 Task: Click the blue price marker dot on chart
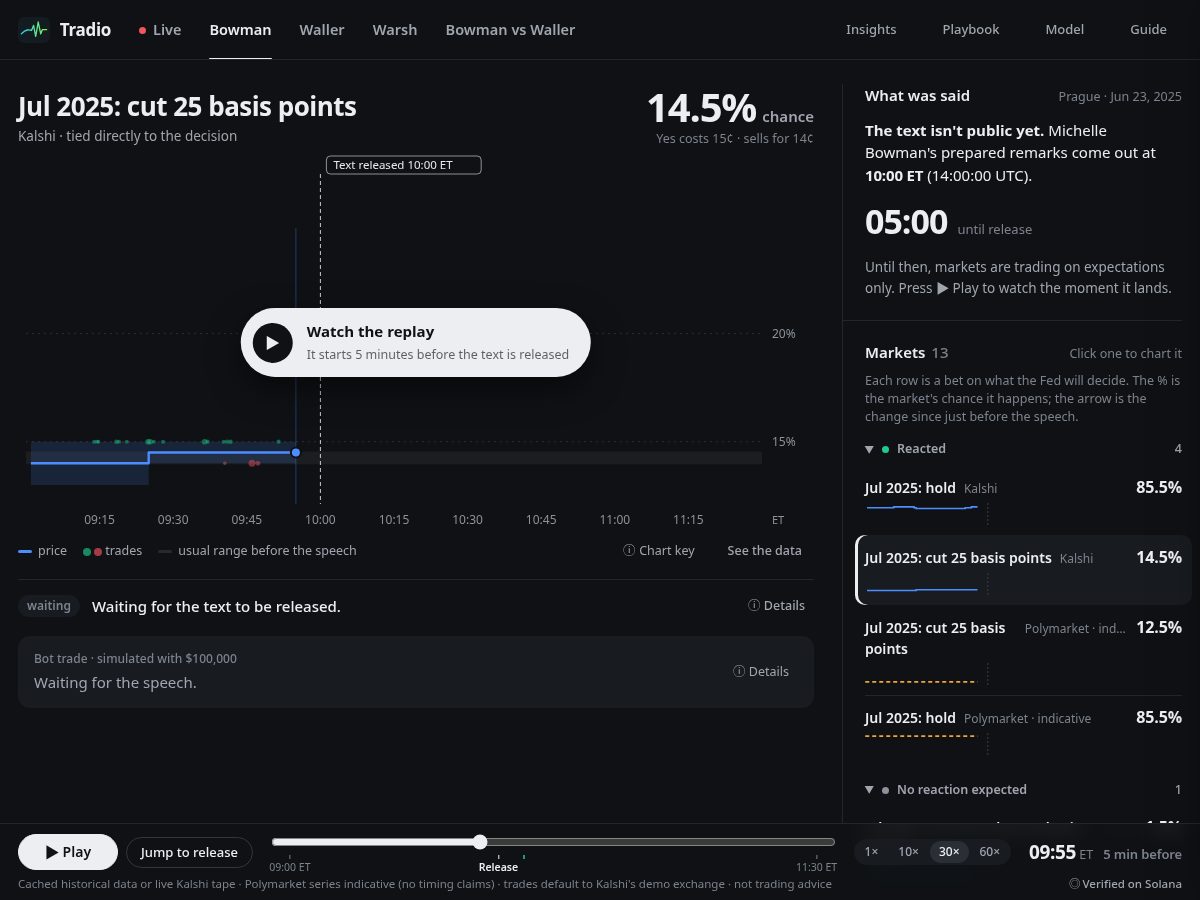pyautogui.click(x=296, y=453)
